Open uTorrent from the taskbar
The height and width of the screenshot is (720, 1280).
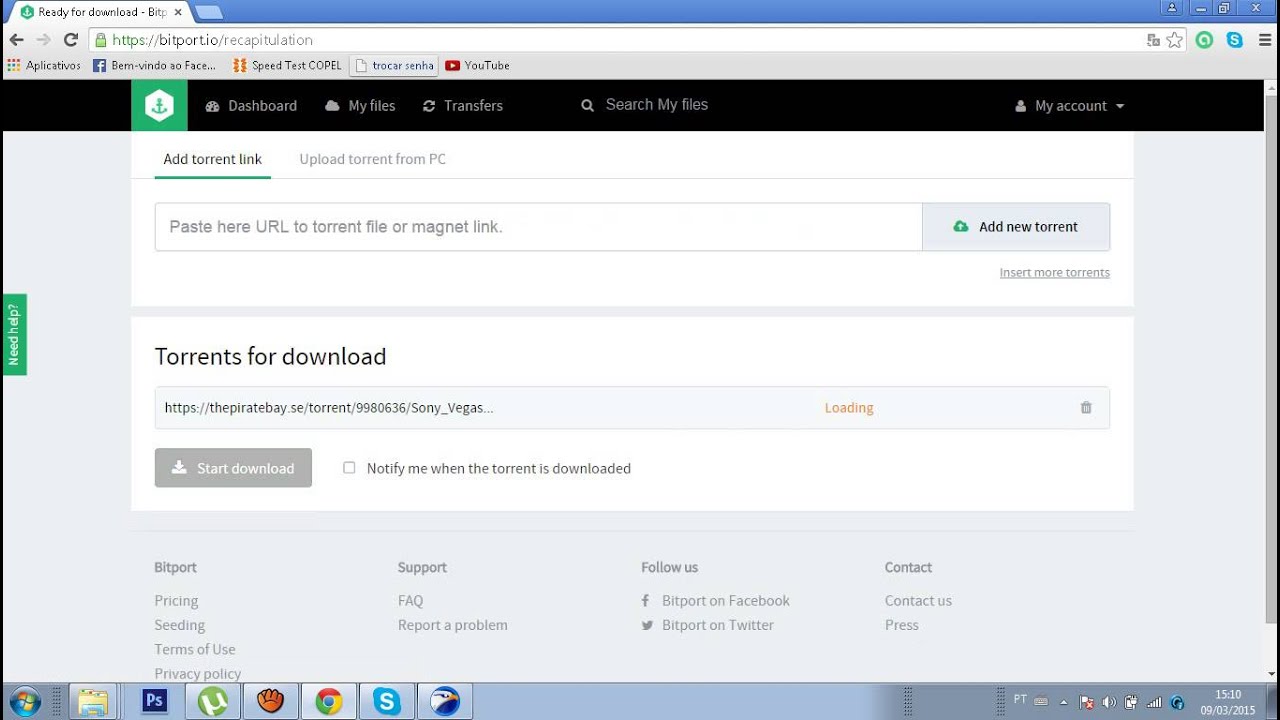213,701
